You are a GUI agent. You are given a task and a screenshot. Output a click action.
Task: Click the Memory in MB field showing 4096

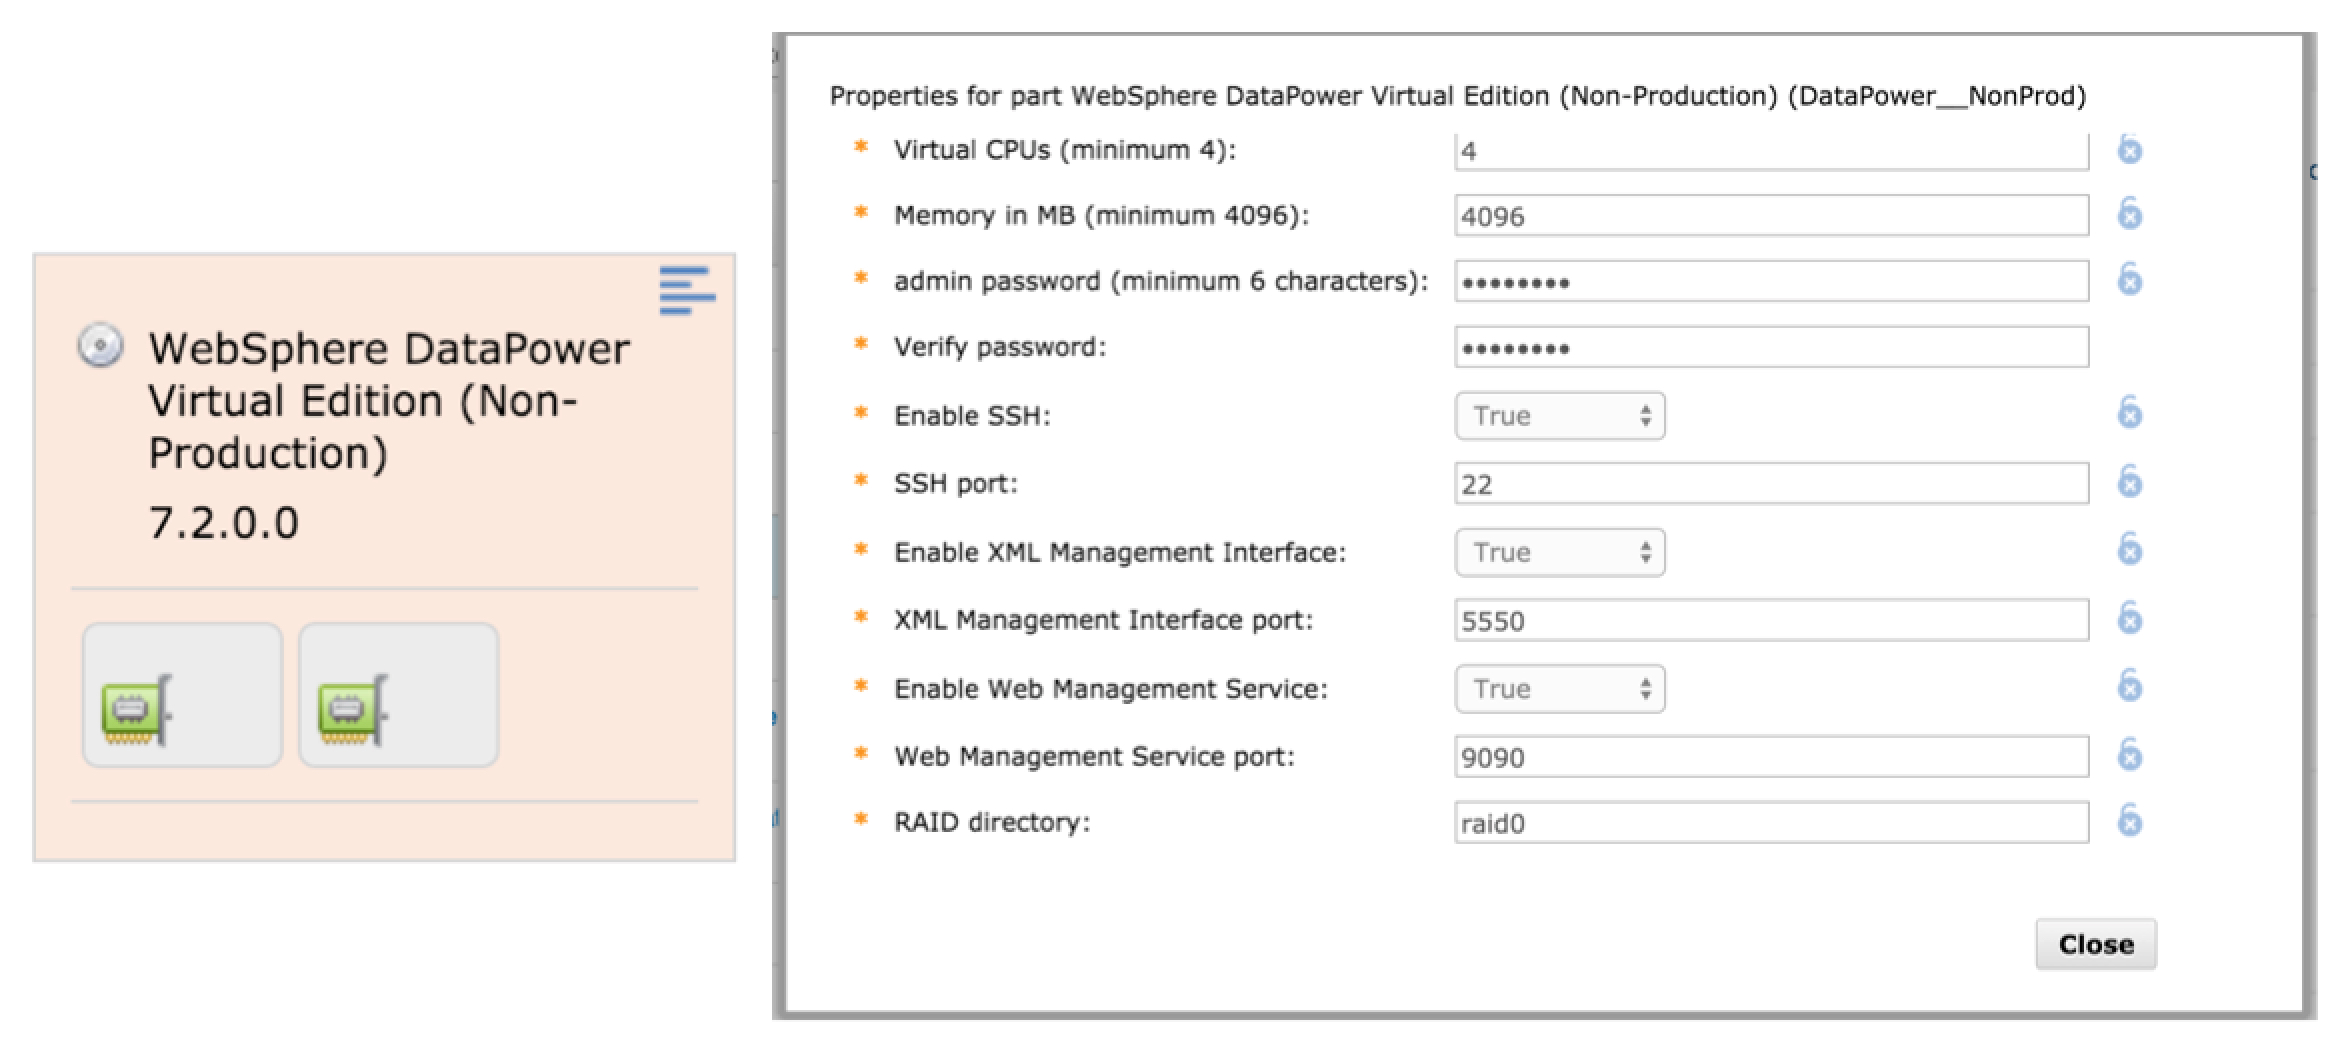point(1771,216)
